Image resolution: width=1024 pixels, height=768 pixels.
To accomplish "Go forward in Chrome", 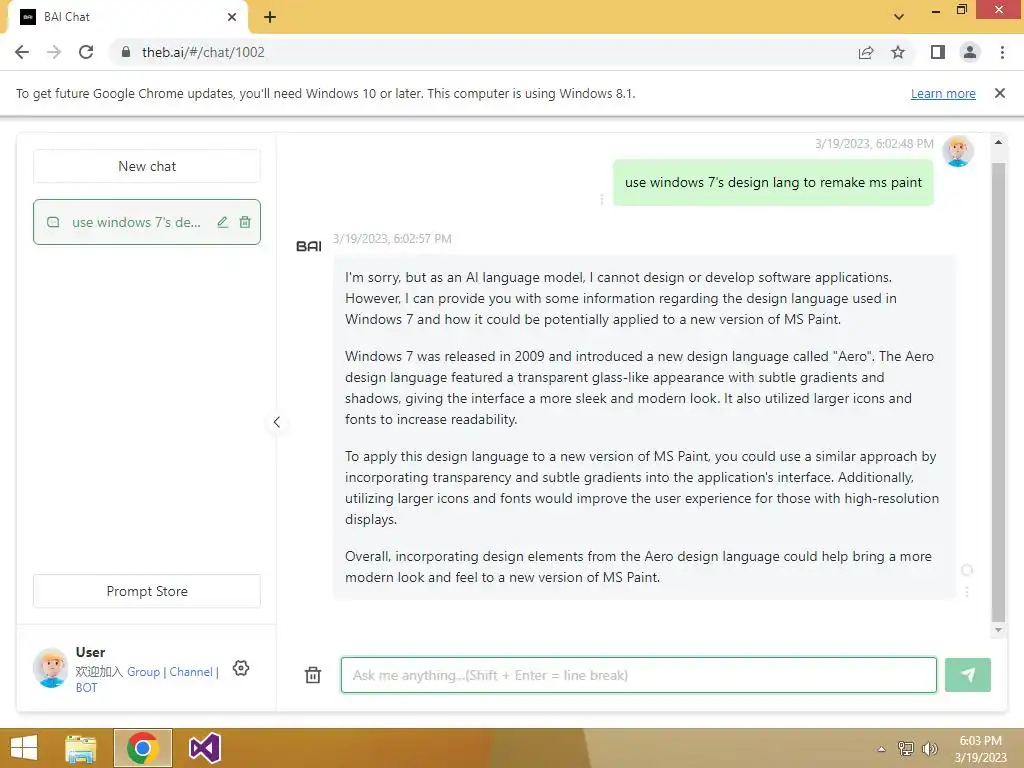I will [x=54, y=52].
